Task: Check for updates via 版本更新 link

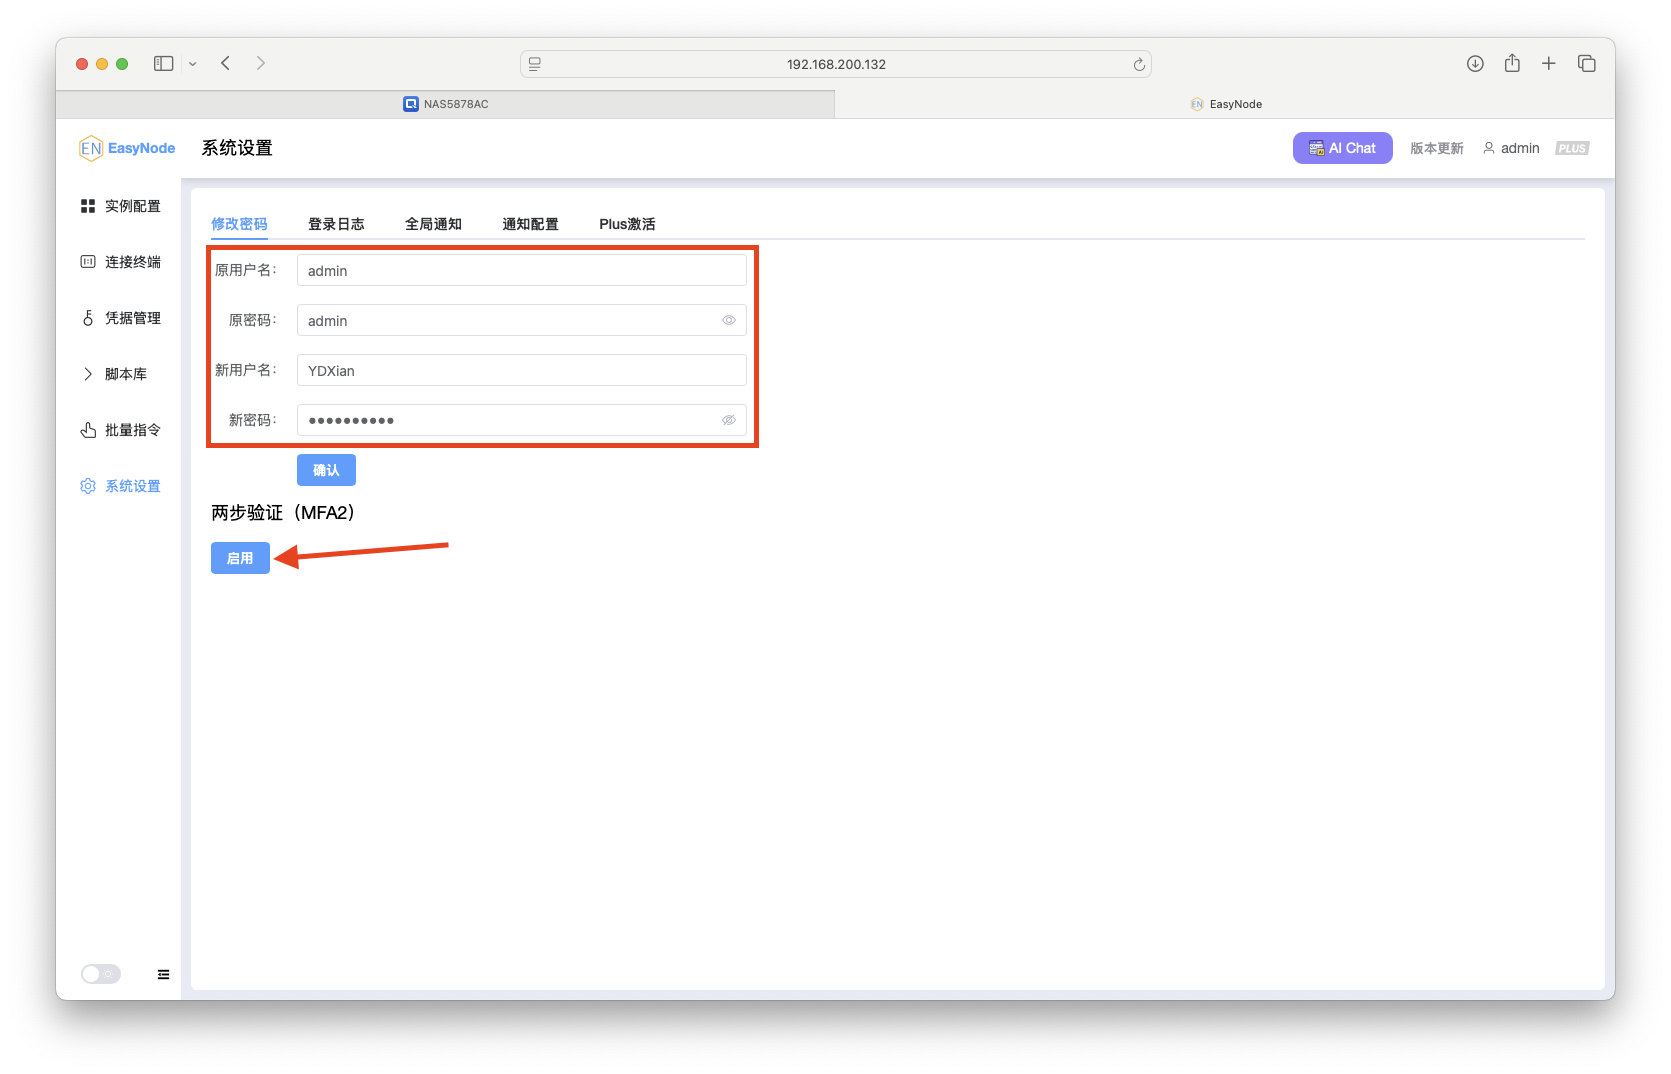Action: (1436, 147)
